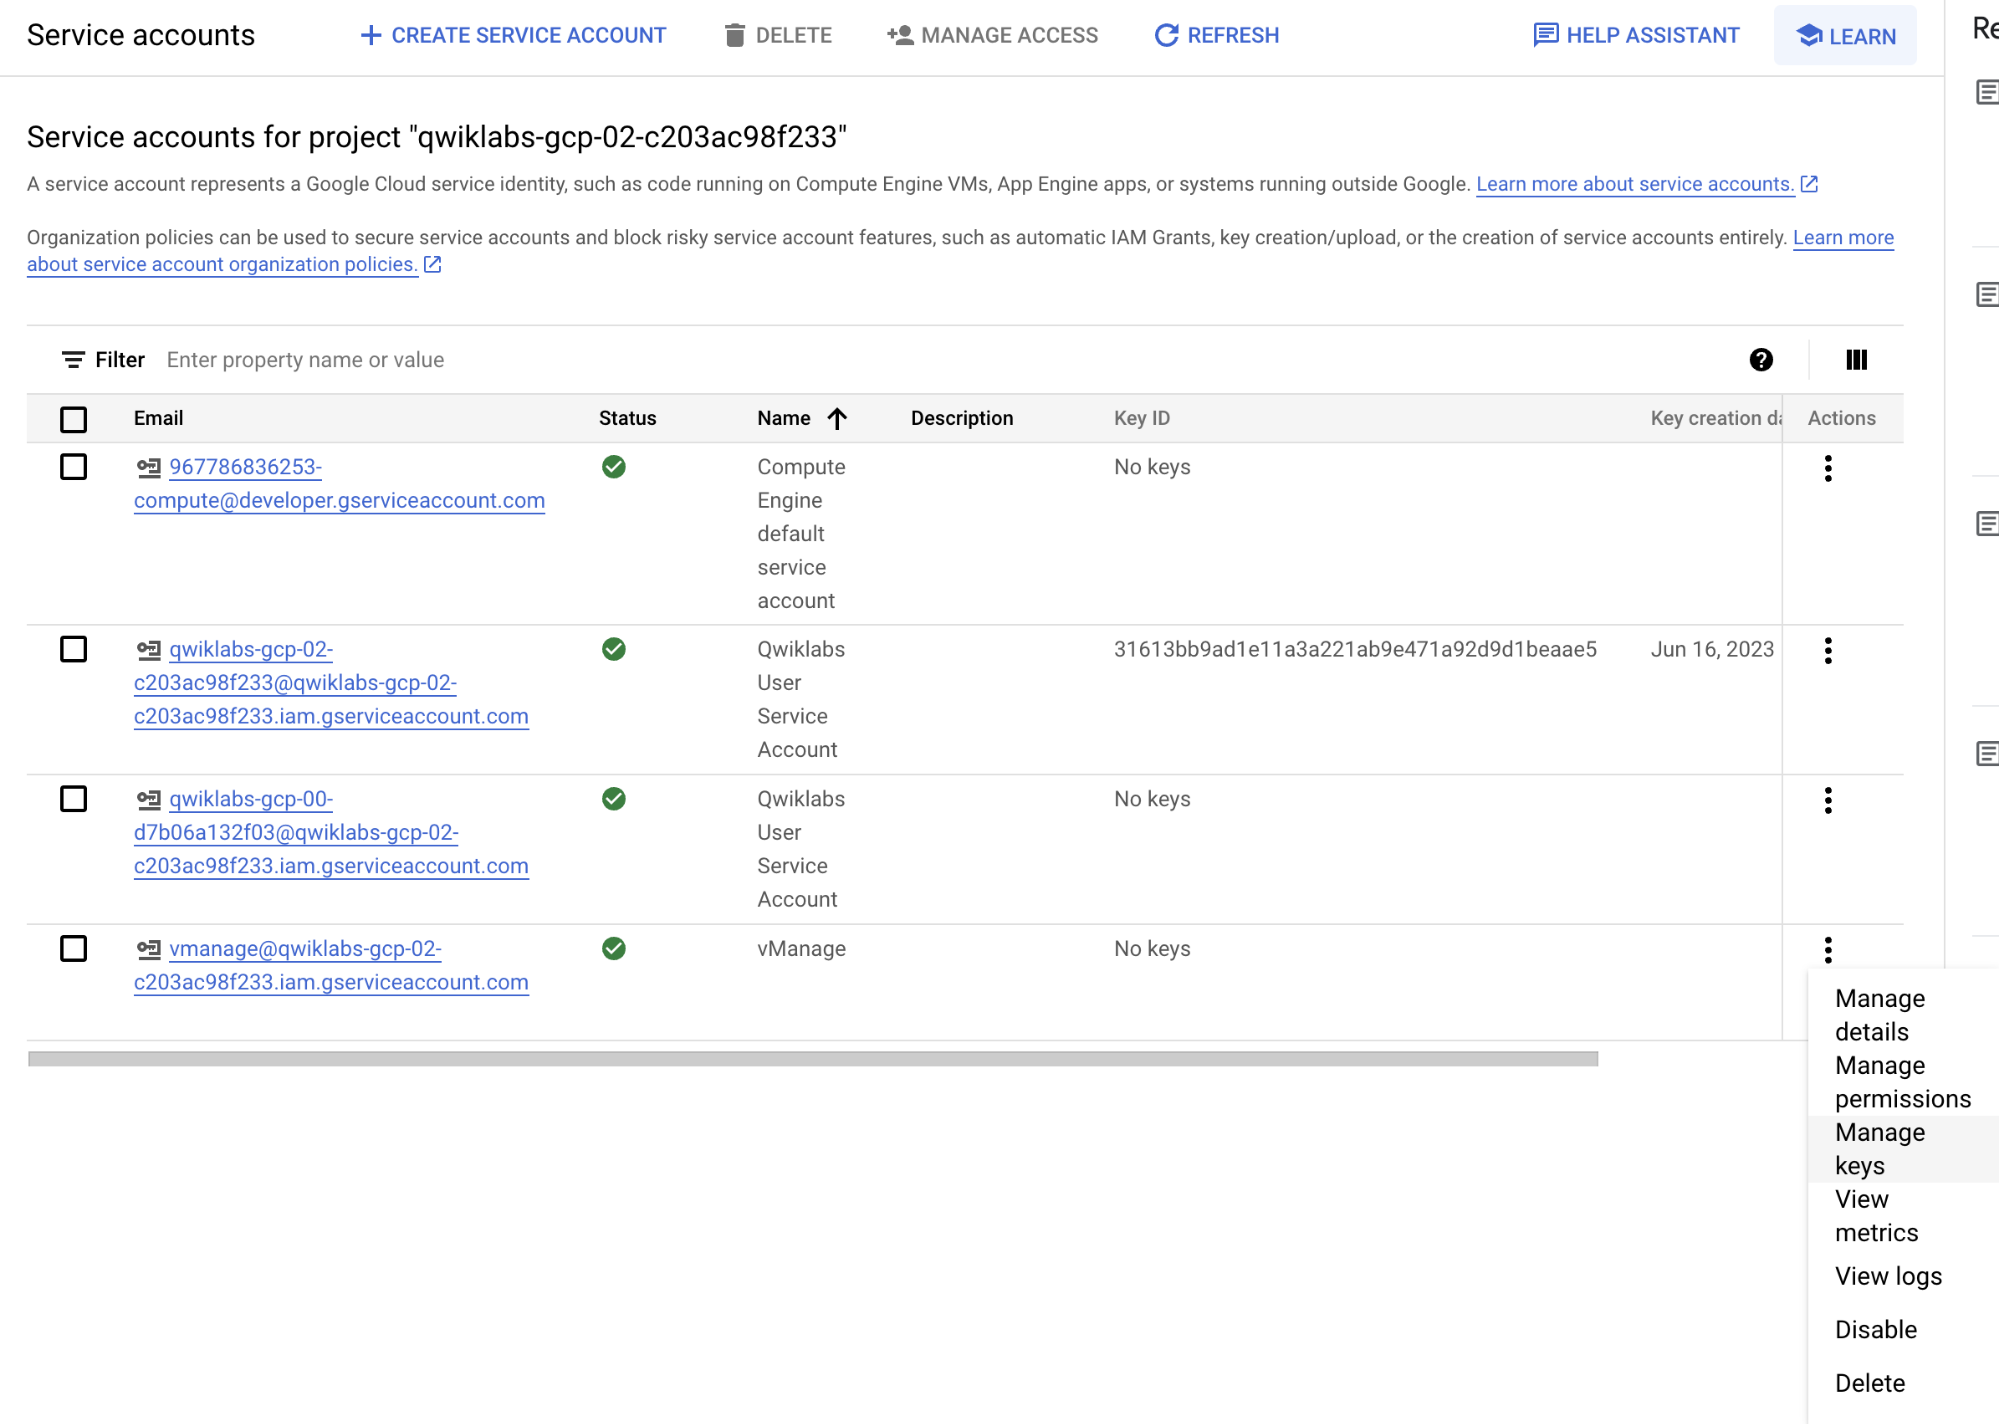Image resolution: width=1999 pixels, height=1424 pixels.
Task: Sort by the Email column header
Action: click(x=158, y=418)
